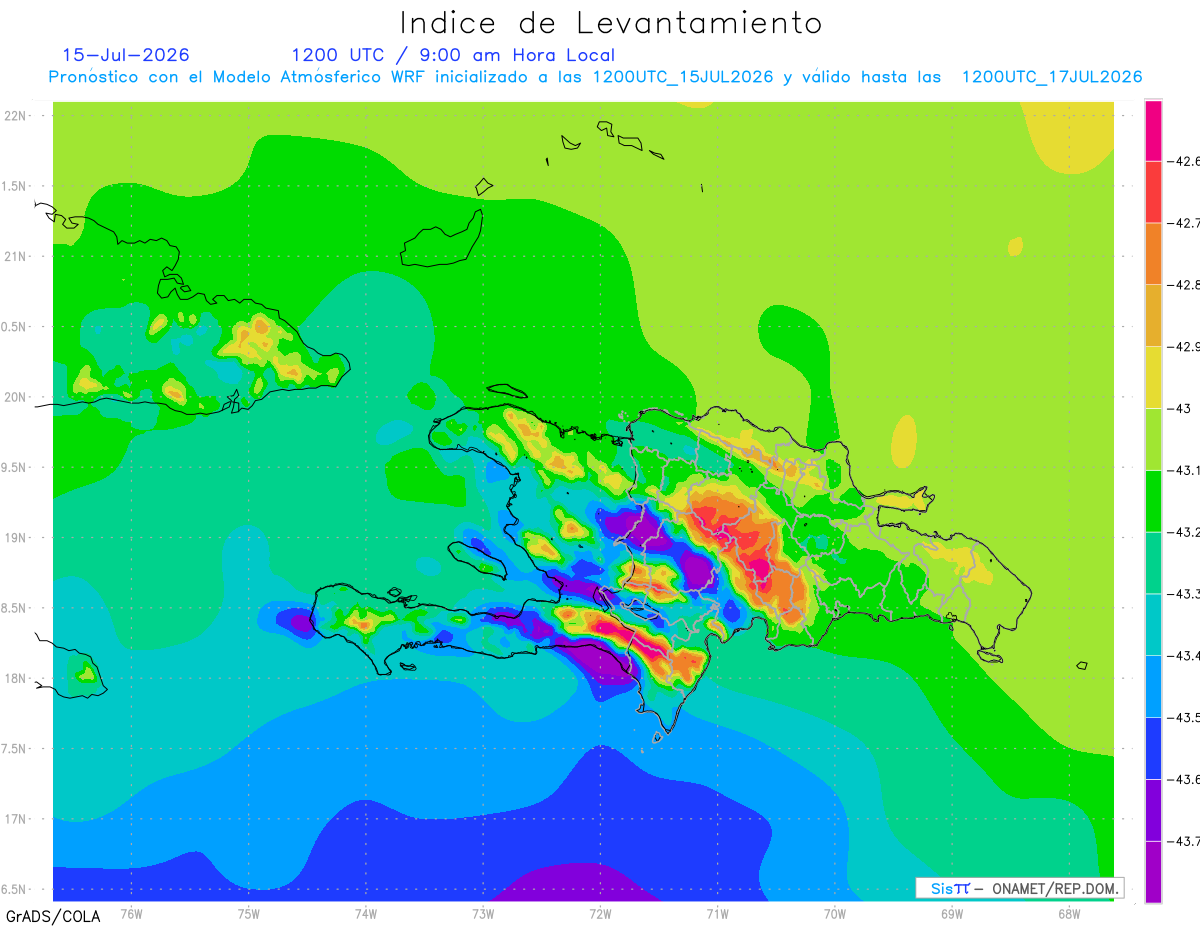Click the magenta swatch atop the colorbar

tap(1153, 130)
